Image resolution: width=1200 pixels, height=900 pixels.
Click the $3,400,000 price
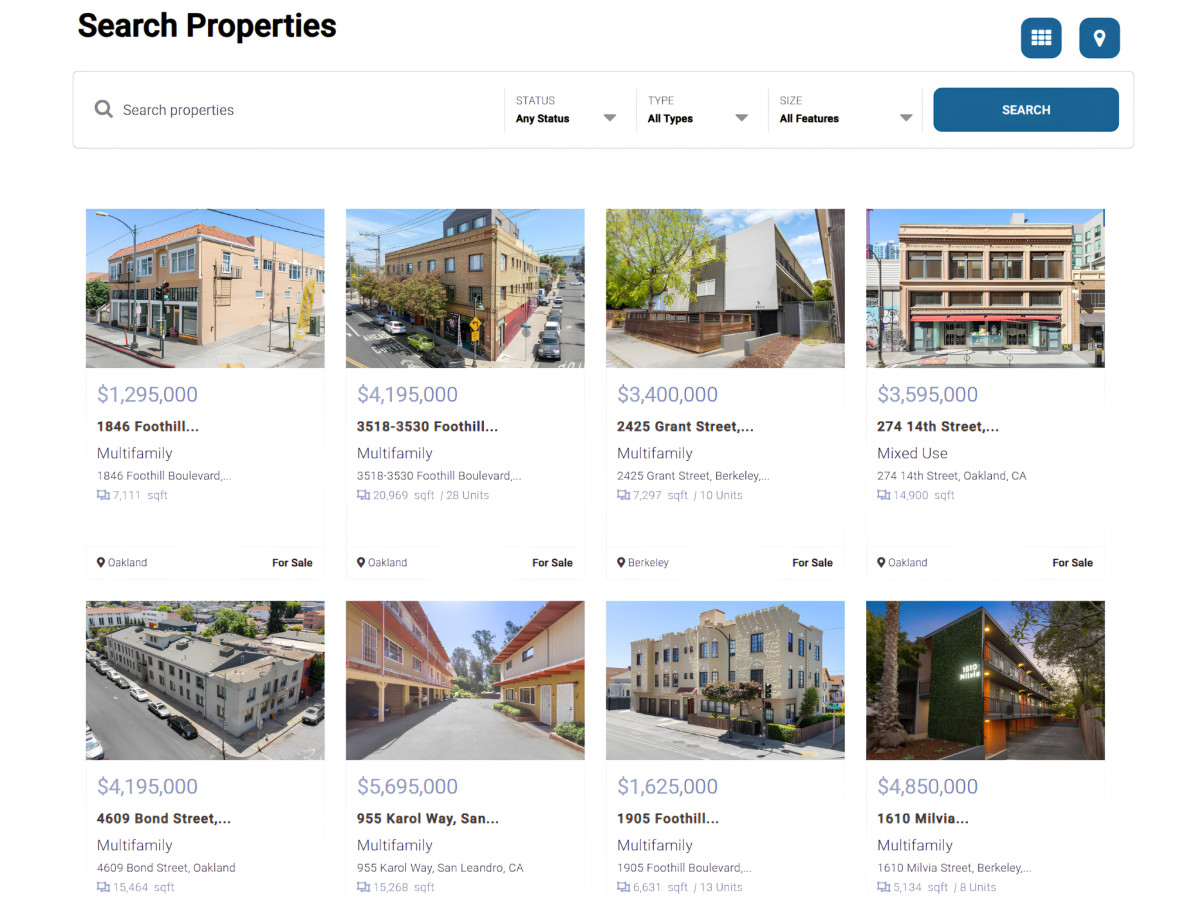tap(667, 394)
